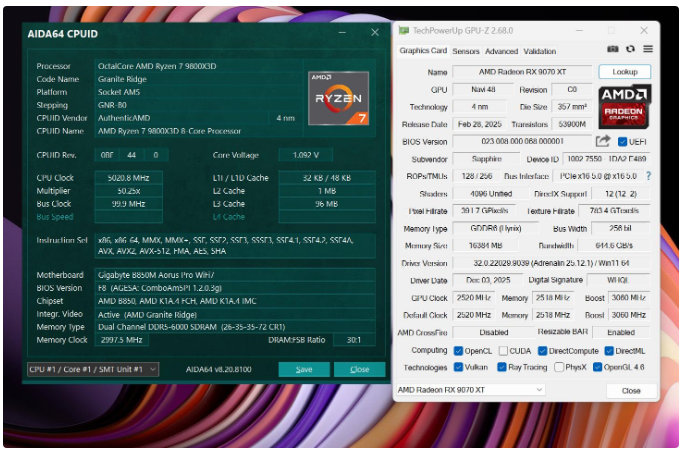Toggle the UEFI checkbox

(622, 142)
